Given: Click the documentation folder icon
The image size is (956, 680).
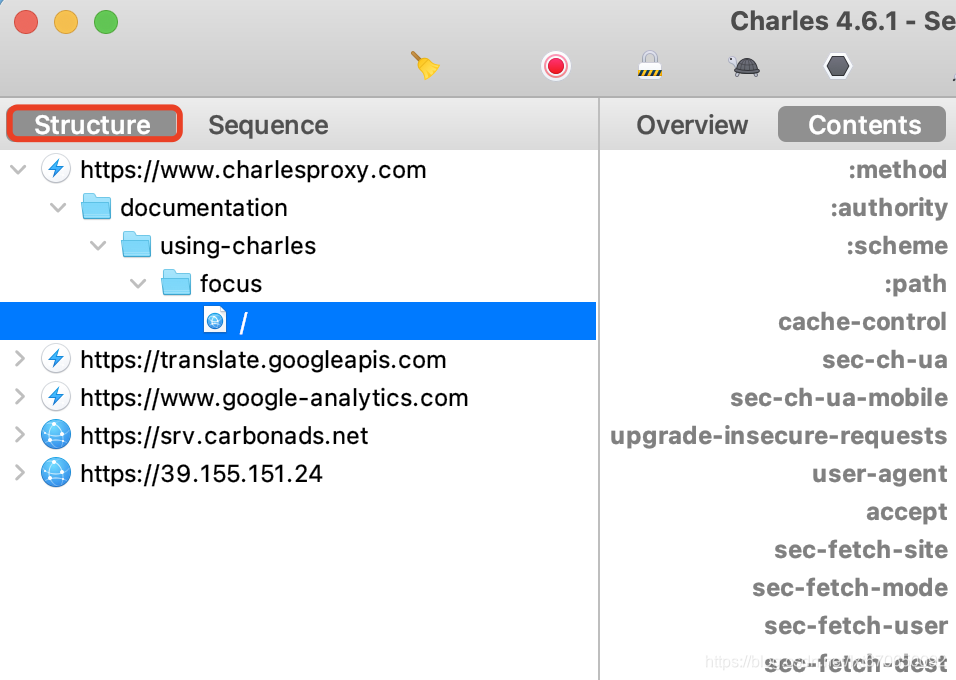Looking at the screenshot, I should click(96, 206).
